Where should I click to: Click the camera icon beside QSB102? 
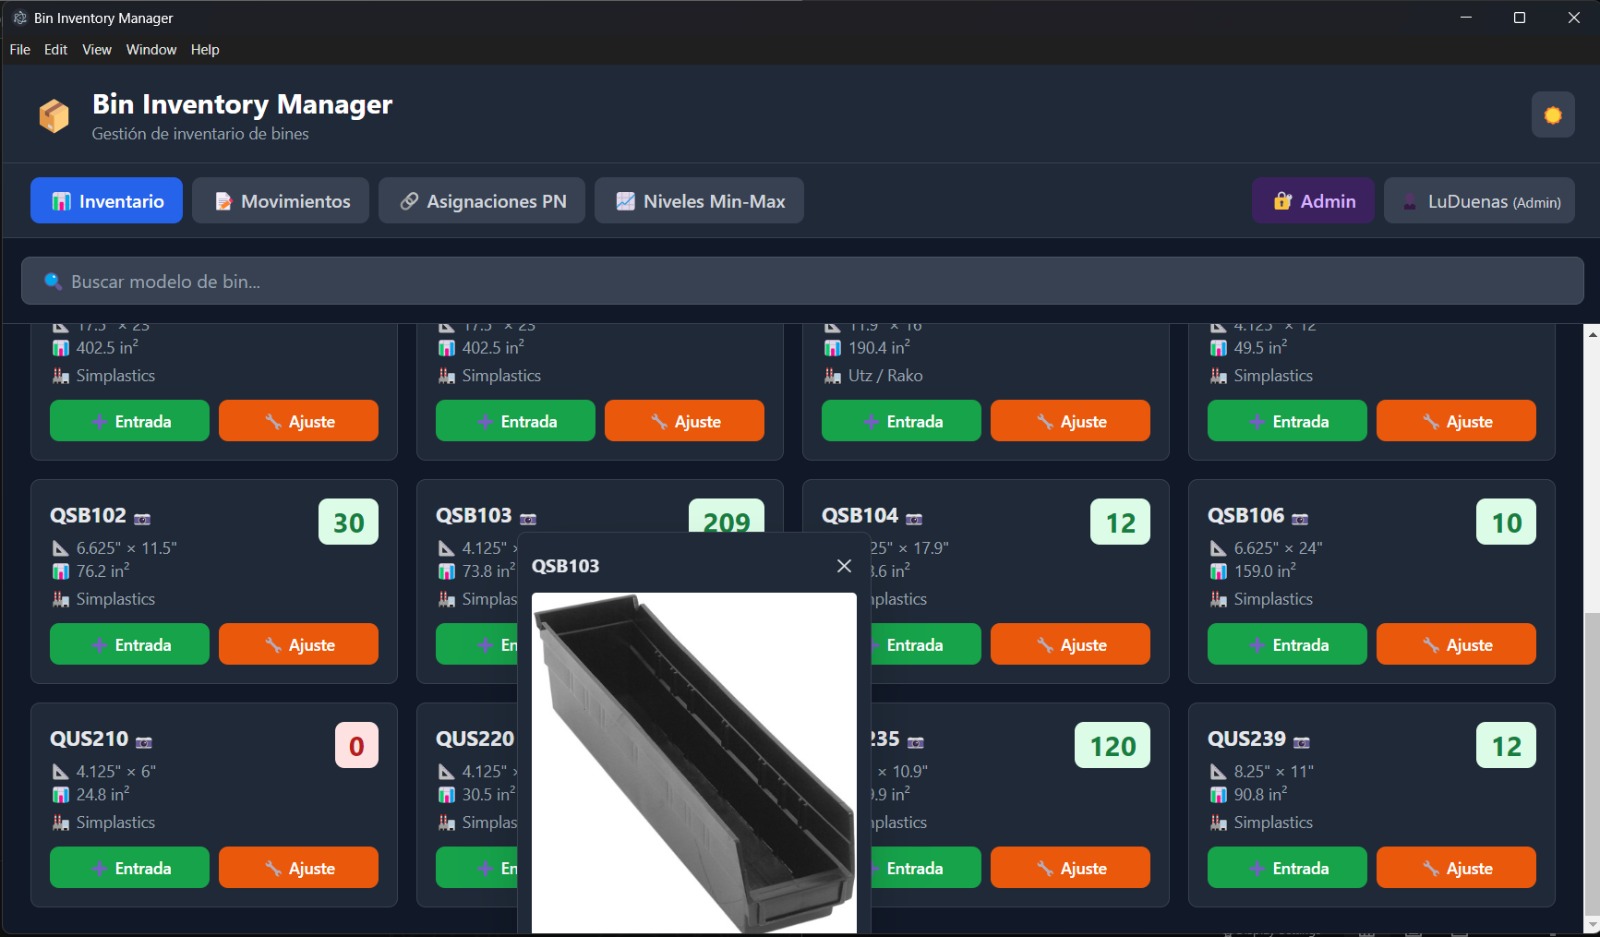[x=142, y=517]
